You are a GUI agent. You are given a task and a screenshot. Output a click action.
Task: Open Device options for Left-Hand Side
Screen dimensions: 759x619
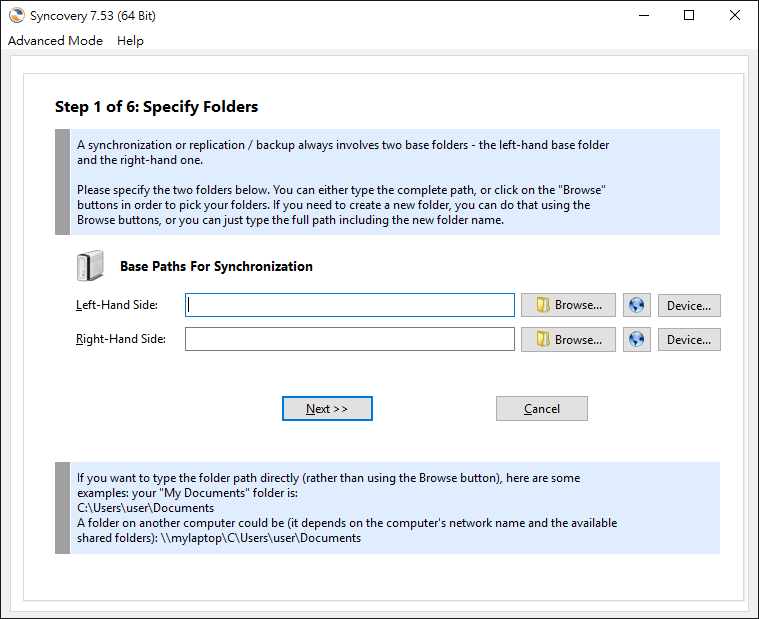click(689, 305)
